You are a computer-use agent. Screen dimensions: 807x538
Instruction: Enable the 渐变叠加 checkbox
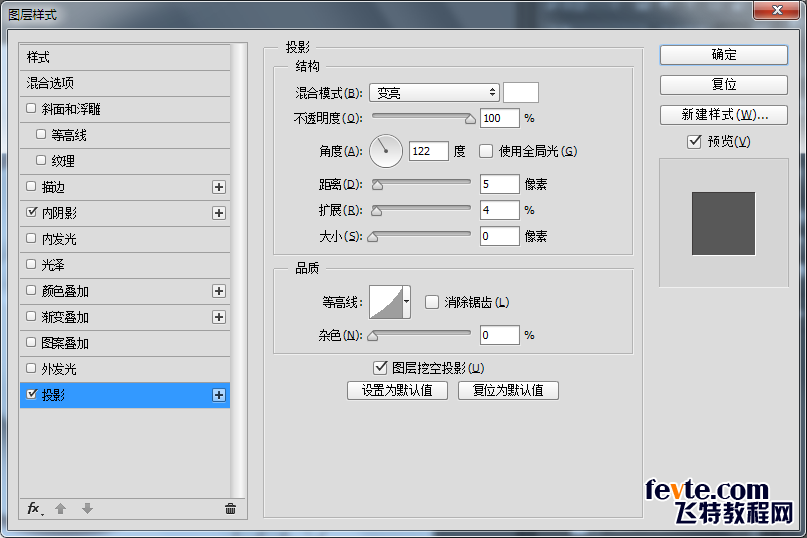(x=31, y=316)
